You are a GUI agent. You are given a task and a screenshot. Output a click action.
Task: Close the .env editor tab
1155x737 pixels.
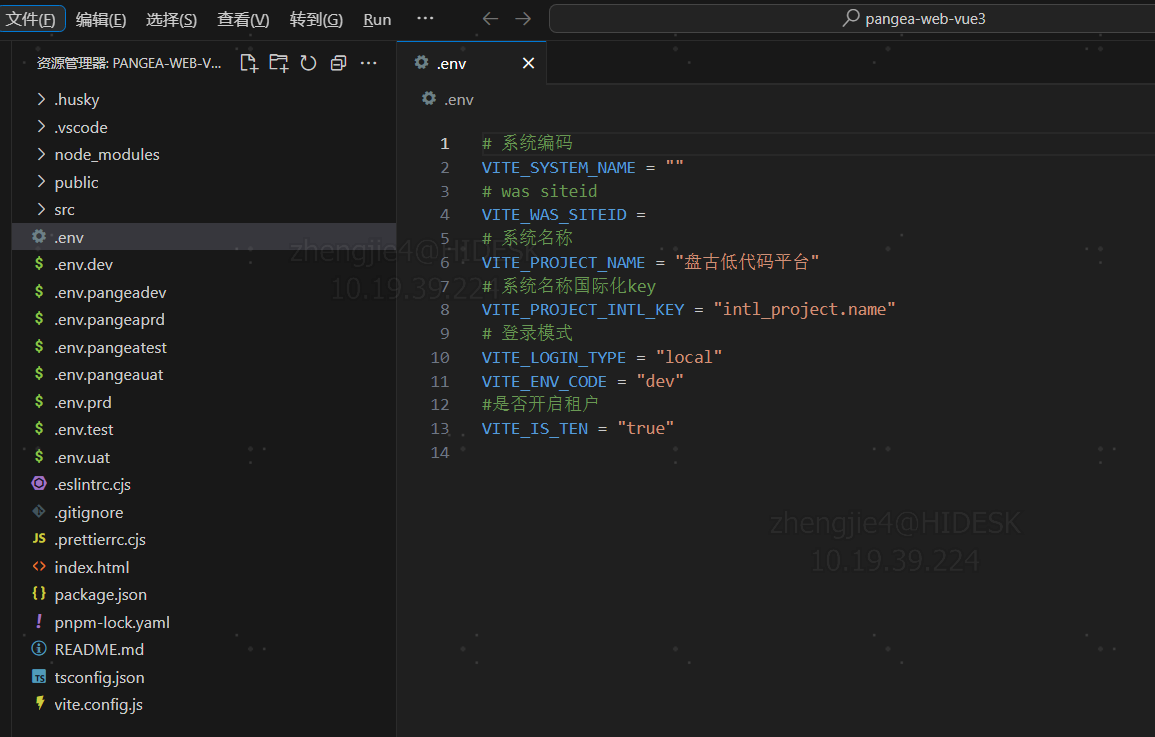coord(528,63)
